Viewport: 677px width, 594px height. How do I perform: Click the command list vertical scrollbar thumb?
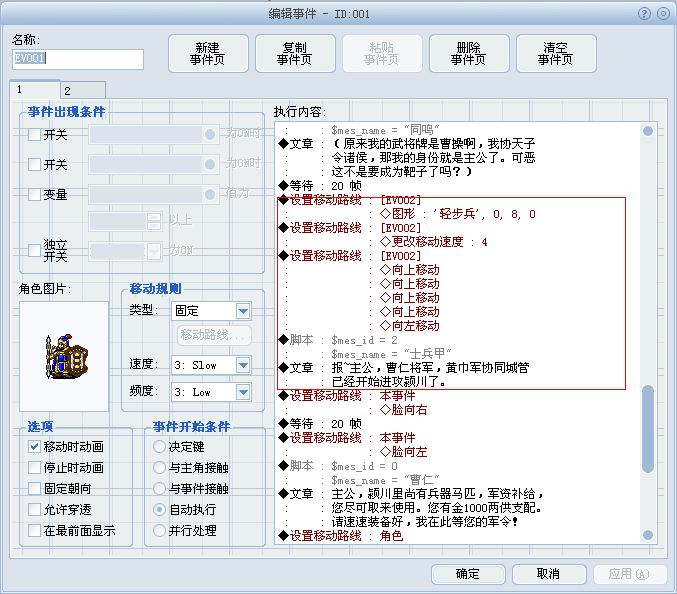click(x=648, y=429)
